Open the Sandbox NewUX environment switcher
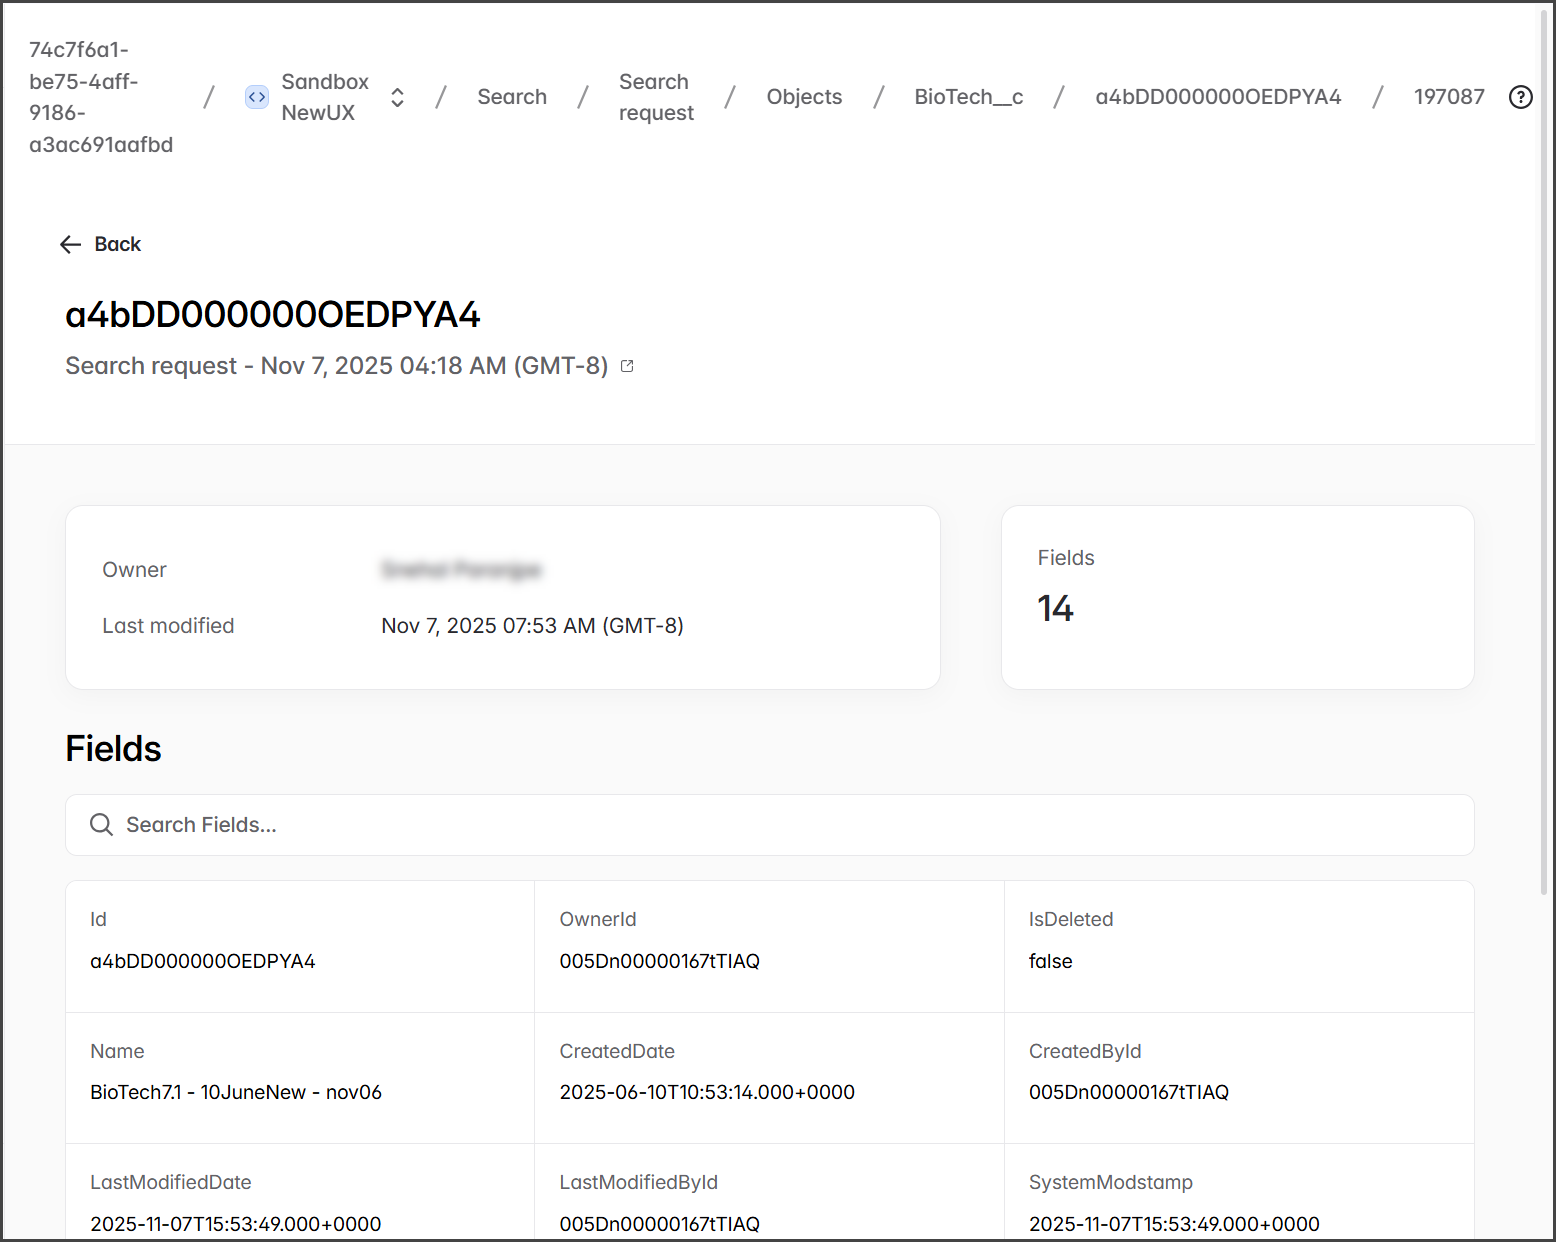 [397, 97]
